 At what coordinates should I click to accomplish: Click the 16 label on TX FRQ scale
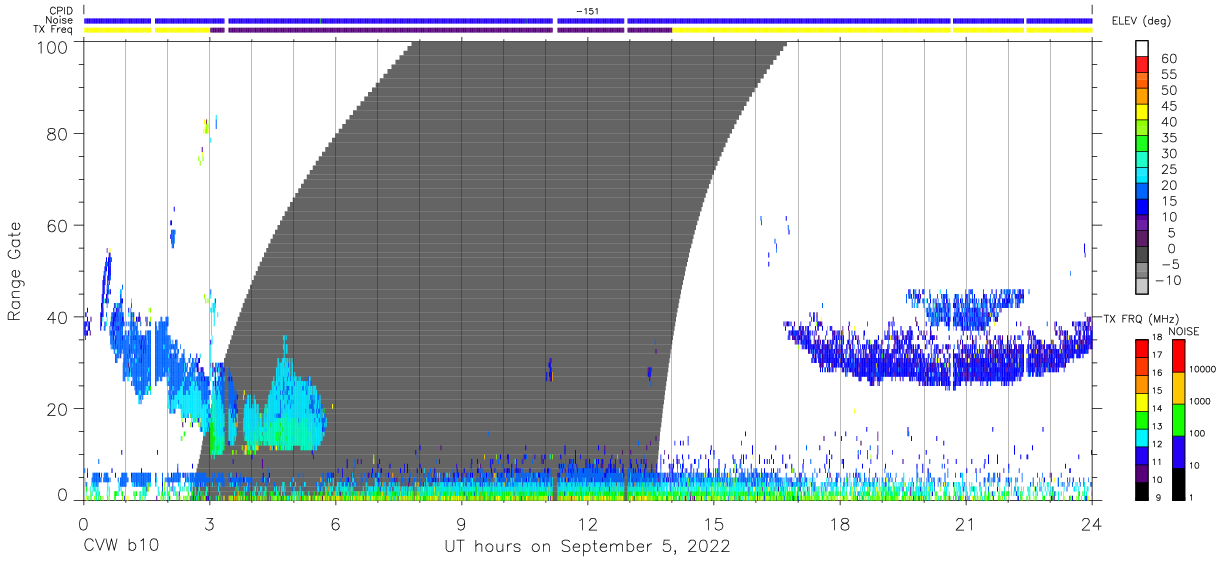click(x=1155, y=373)
